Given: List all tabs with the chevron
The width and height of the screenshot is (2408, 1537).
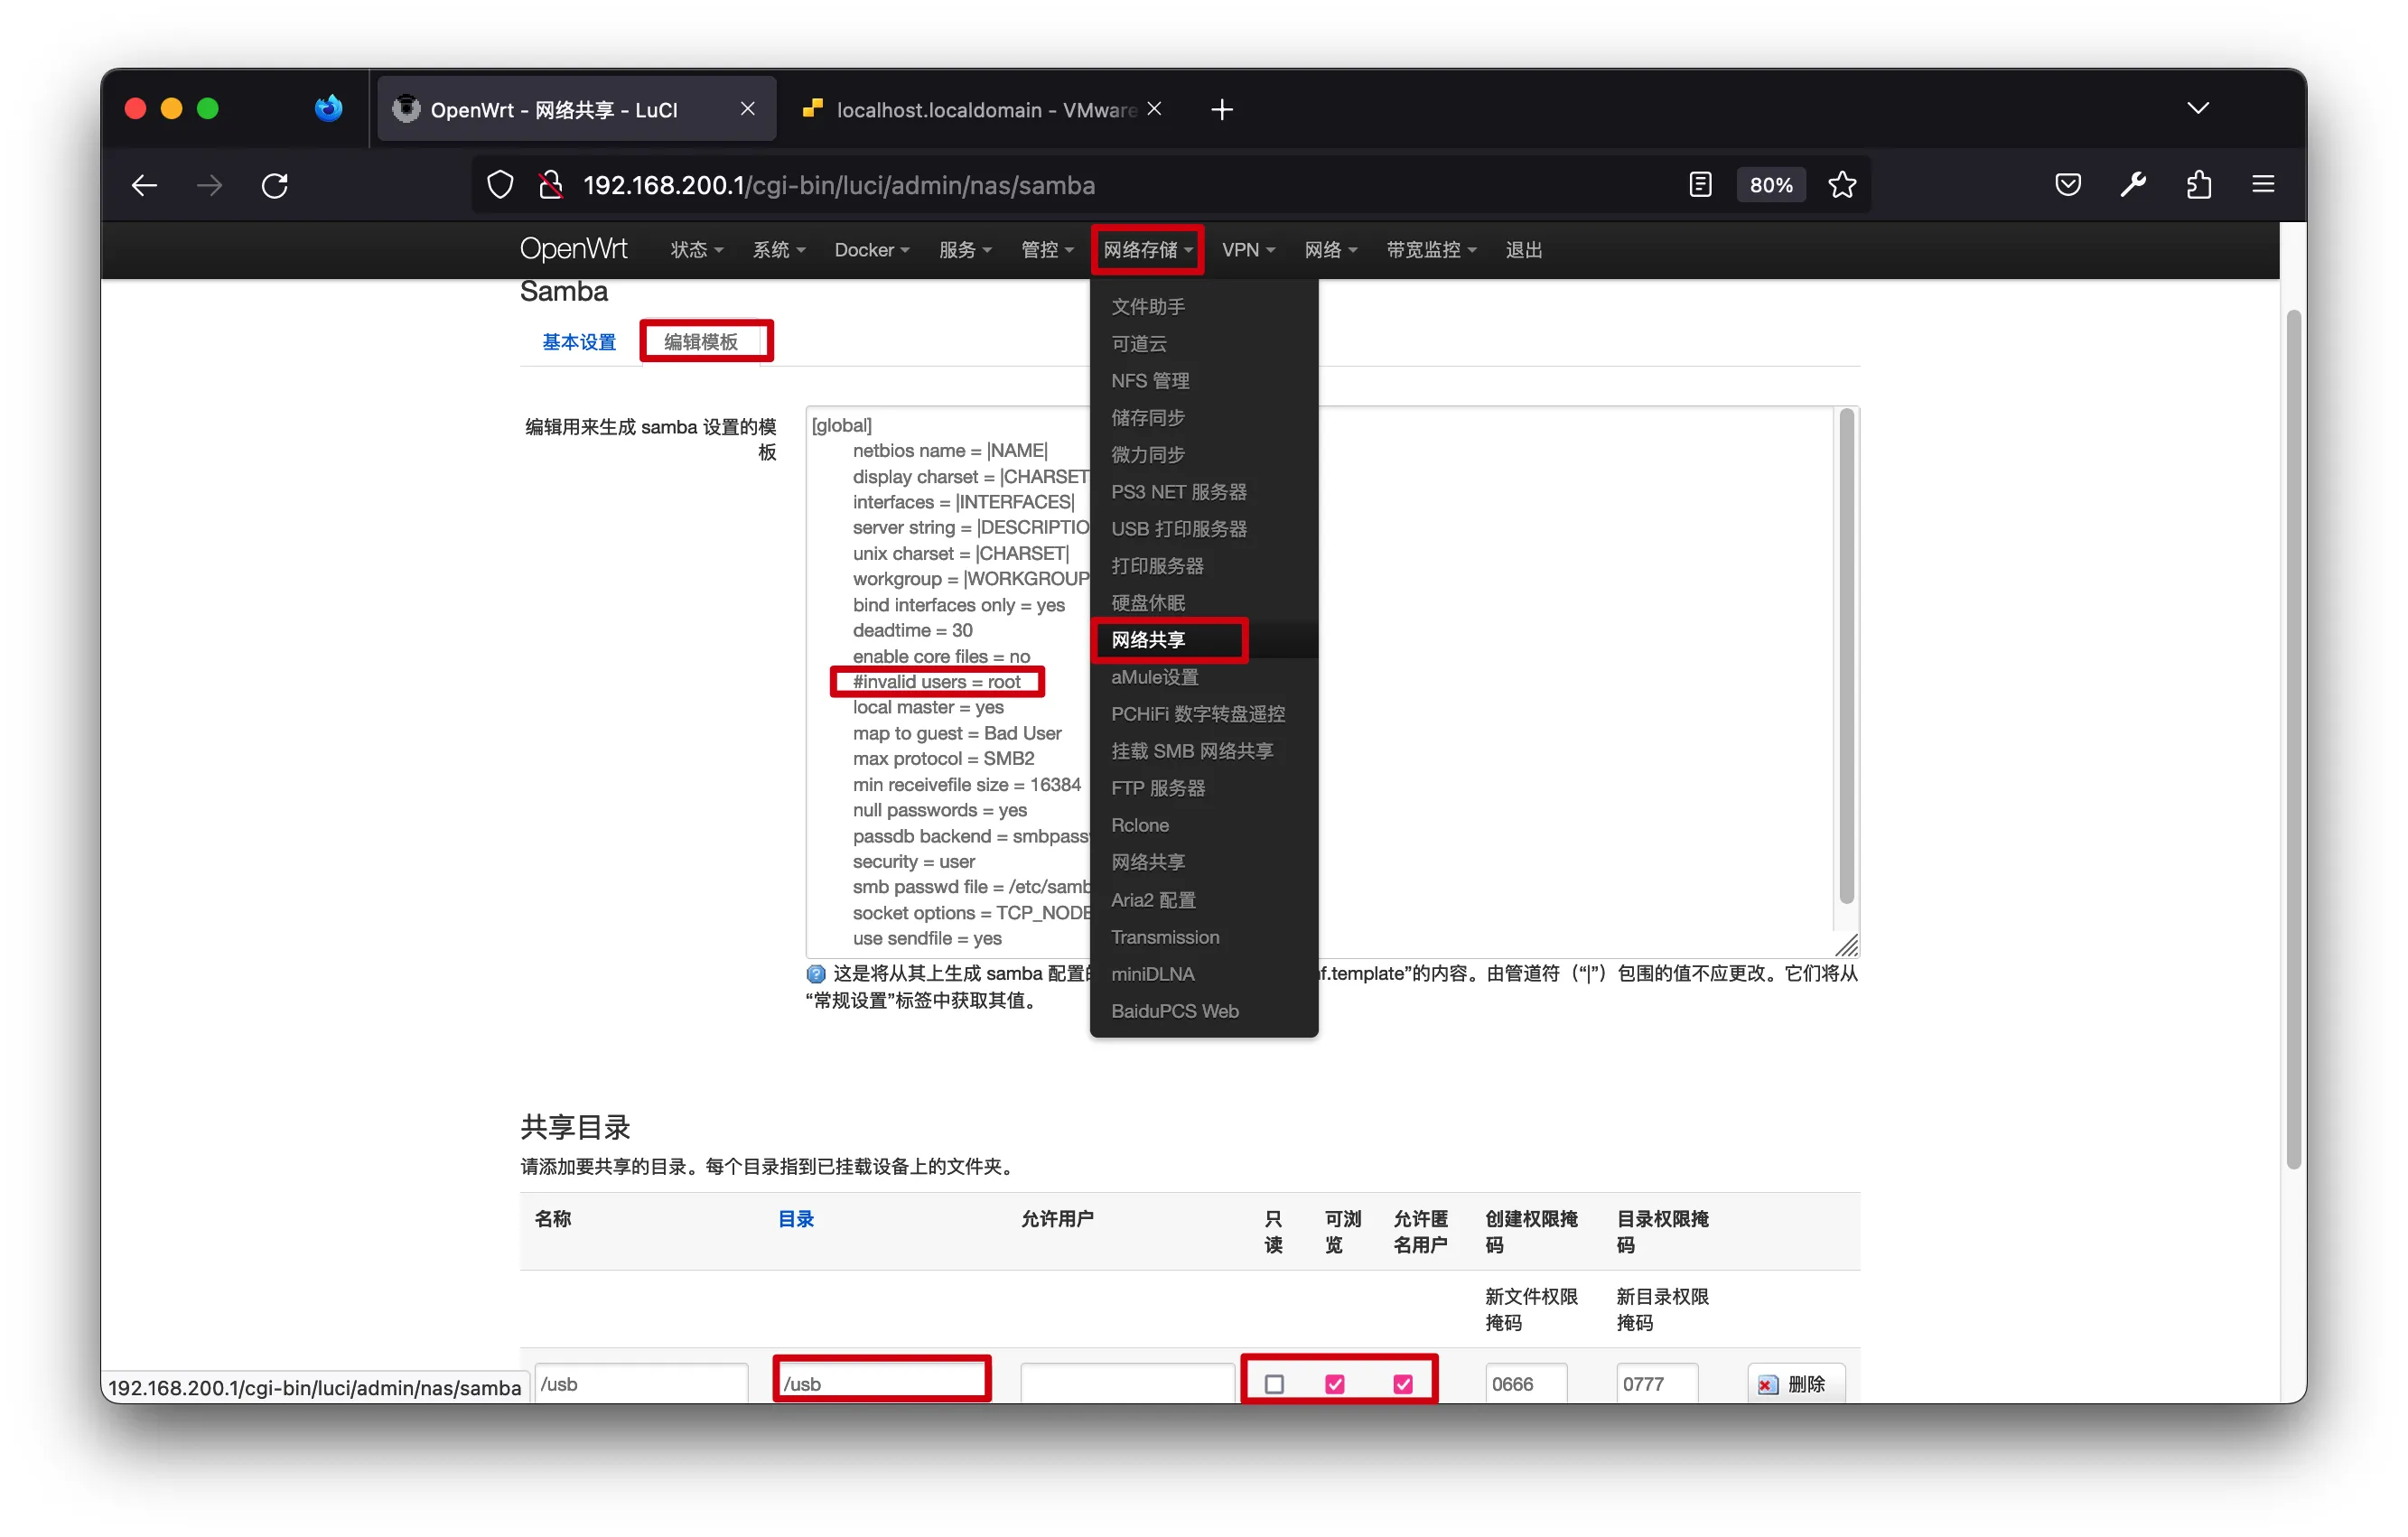Looking at the screenshot, I should point(2198,108).
